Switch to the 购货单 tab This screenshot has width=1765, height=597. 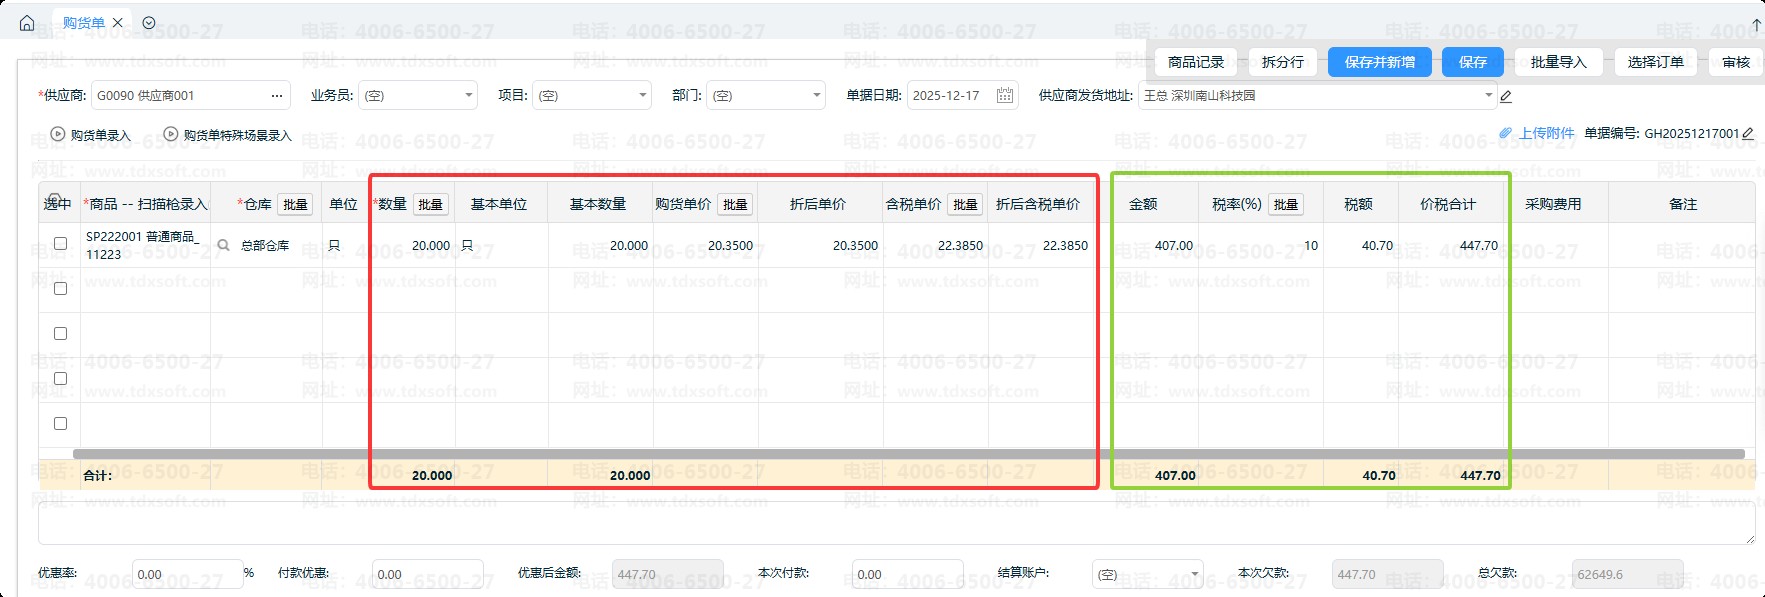pyautogui.click(x=83, y=23)
